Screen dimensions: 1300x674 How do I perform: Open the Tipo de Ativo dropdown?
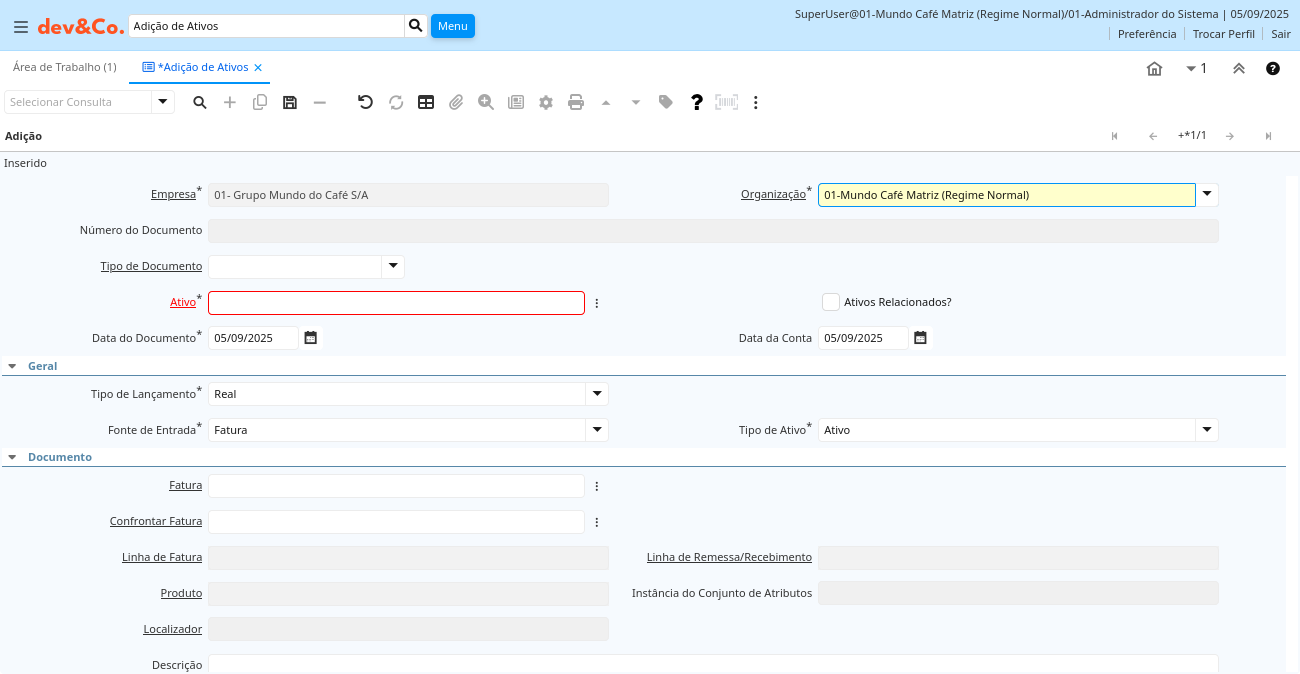click(1207, 430)
